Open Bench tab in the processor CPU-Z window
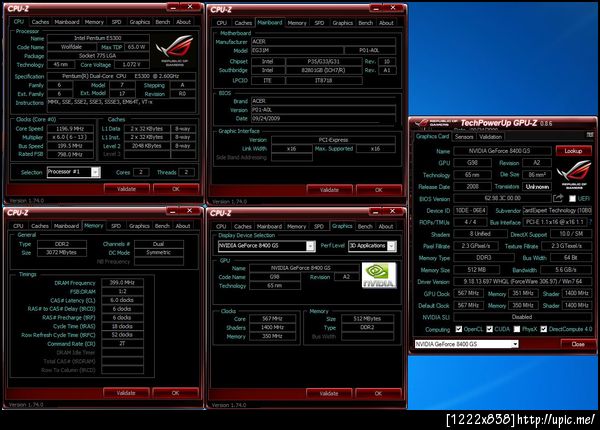The image size is (600, 430). [163, 22]
